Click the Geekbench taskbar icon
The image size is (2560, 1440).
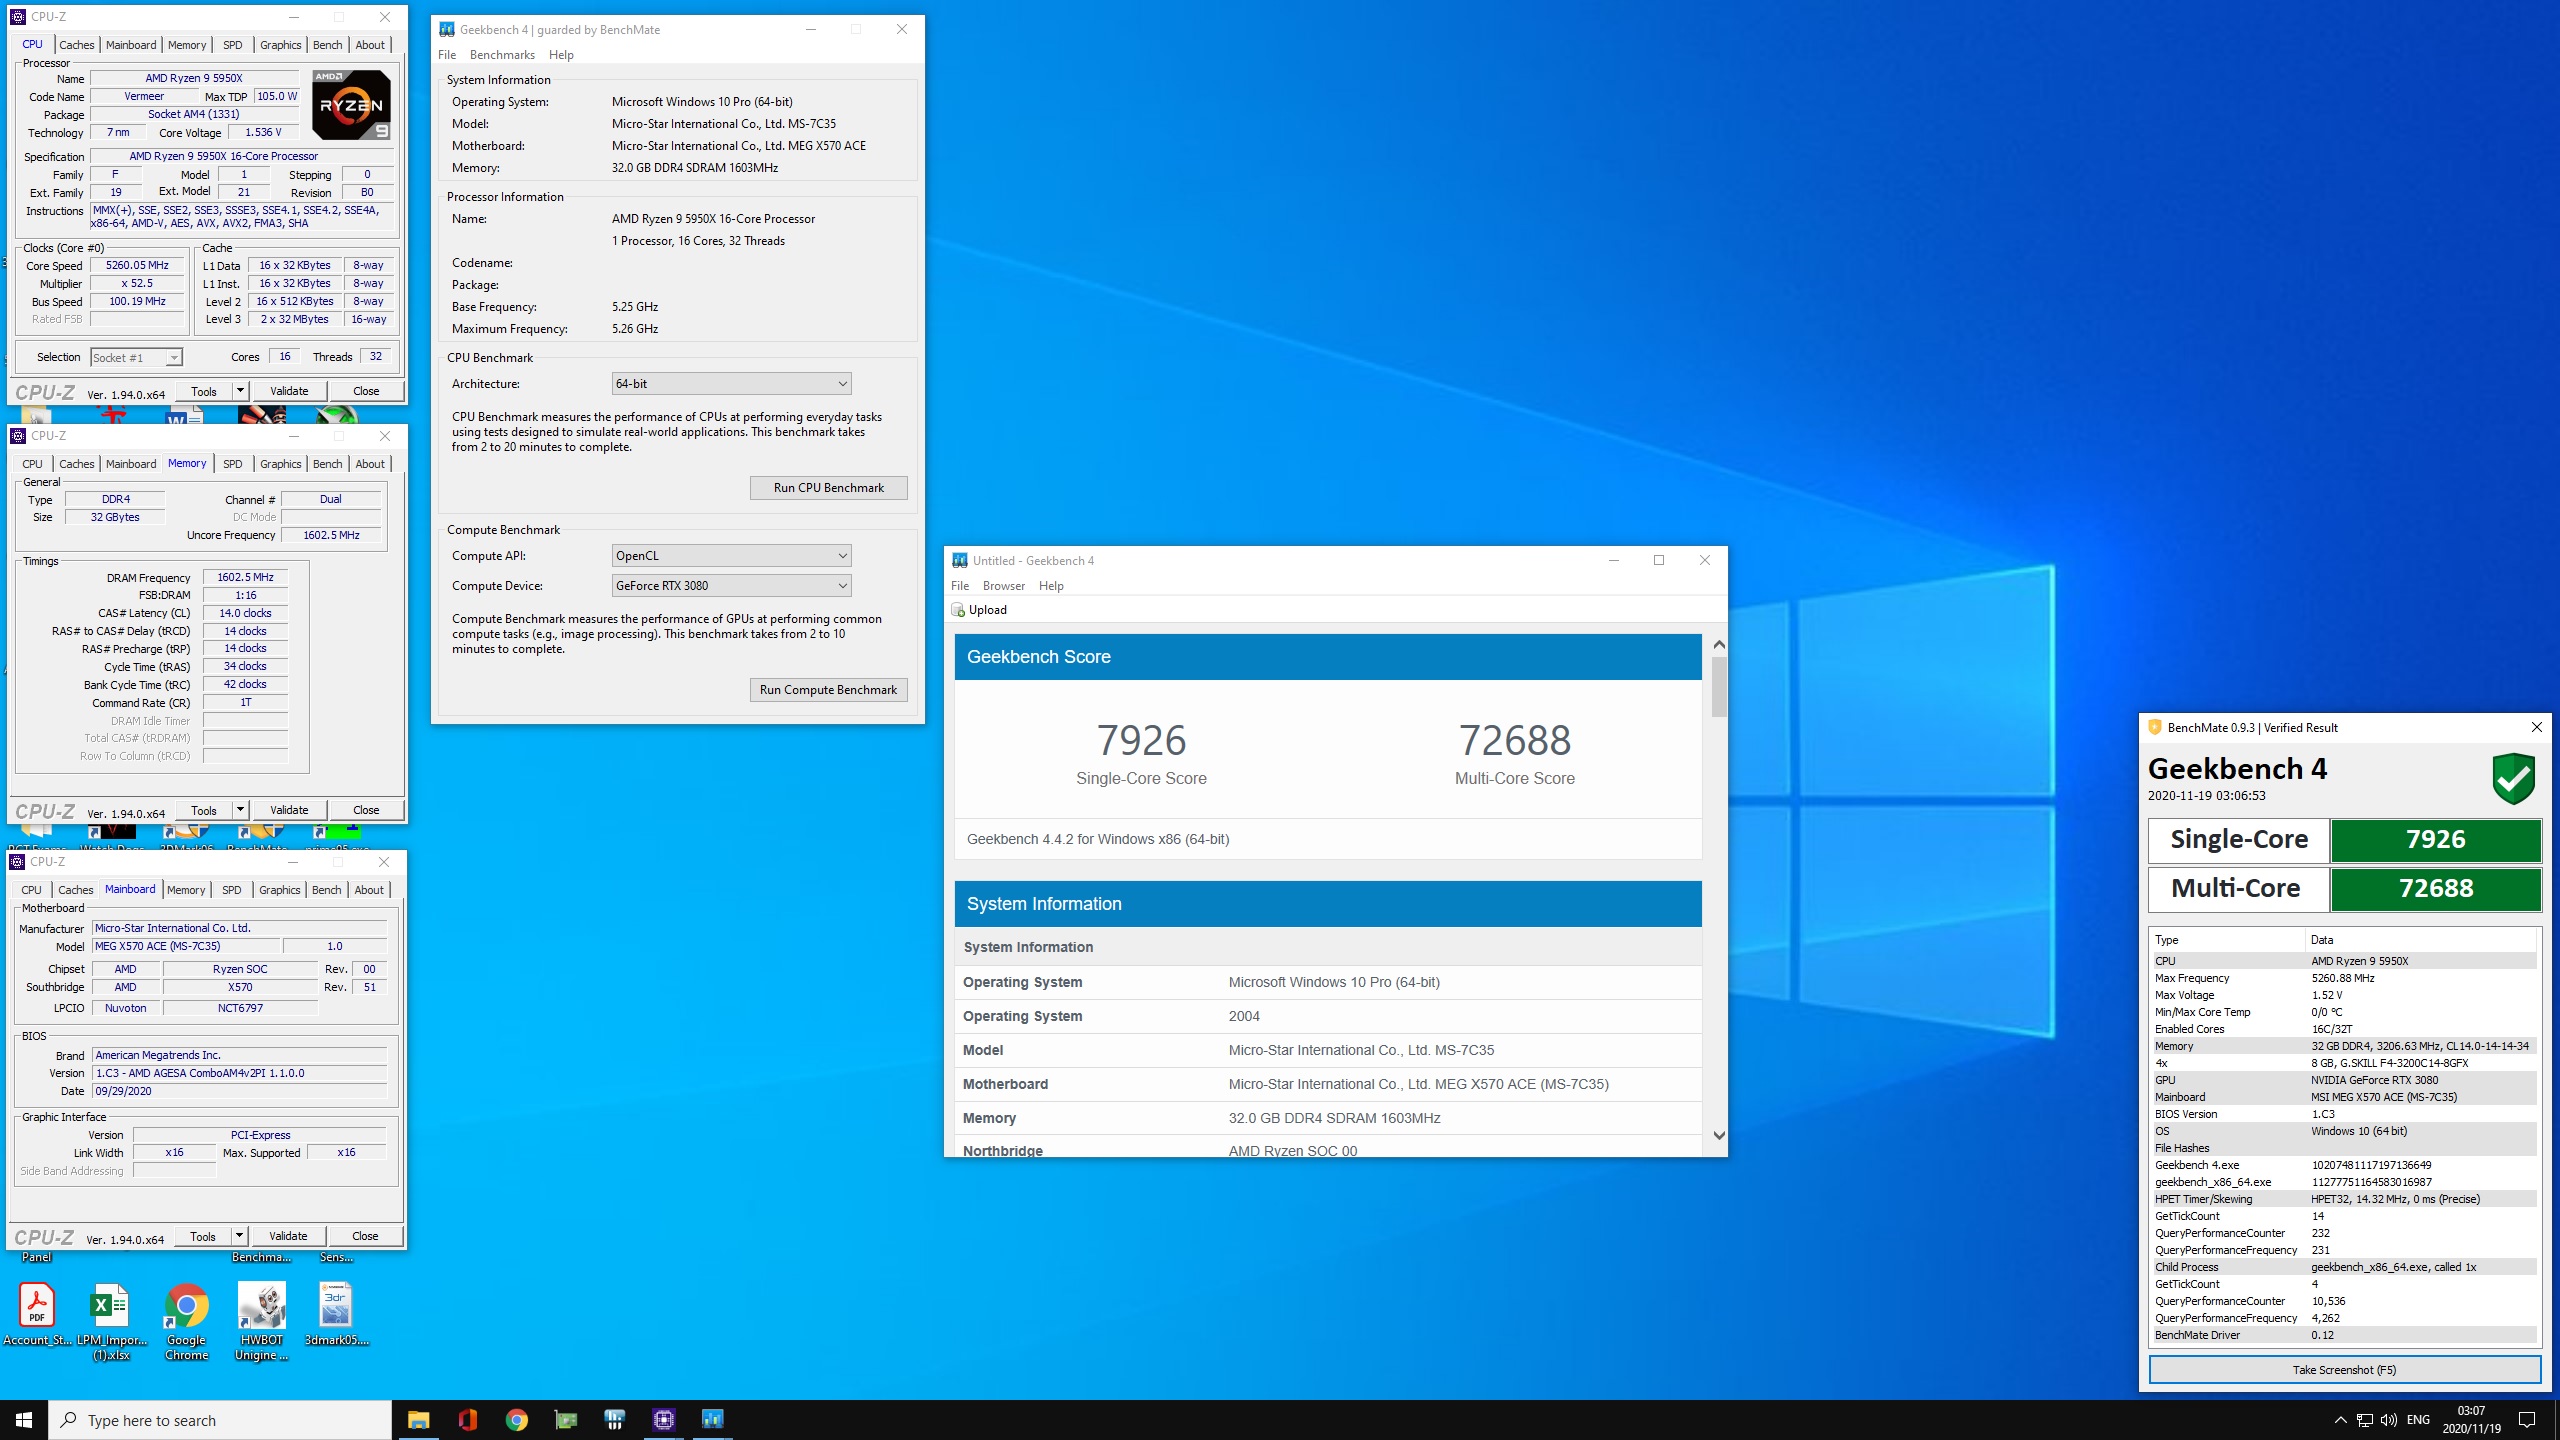712,1420
